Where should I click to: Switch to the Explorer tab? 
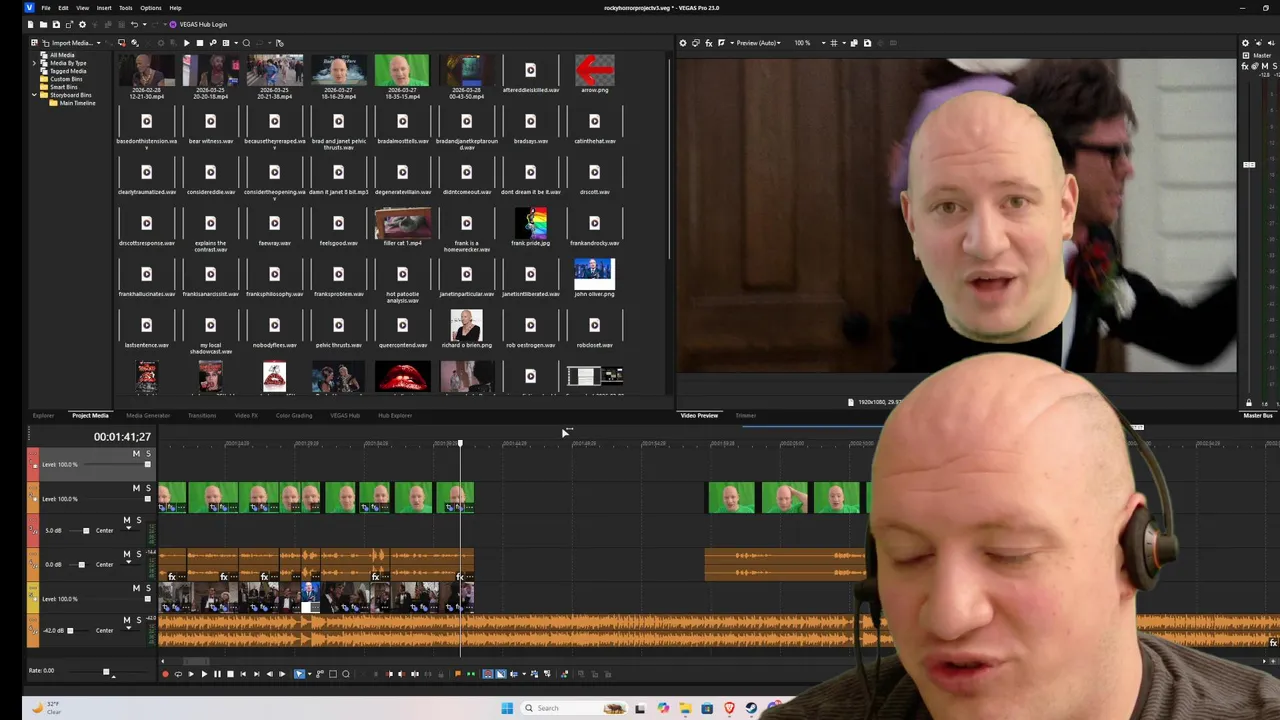tap(43, 415)
